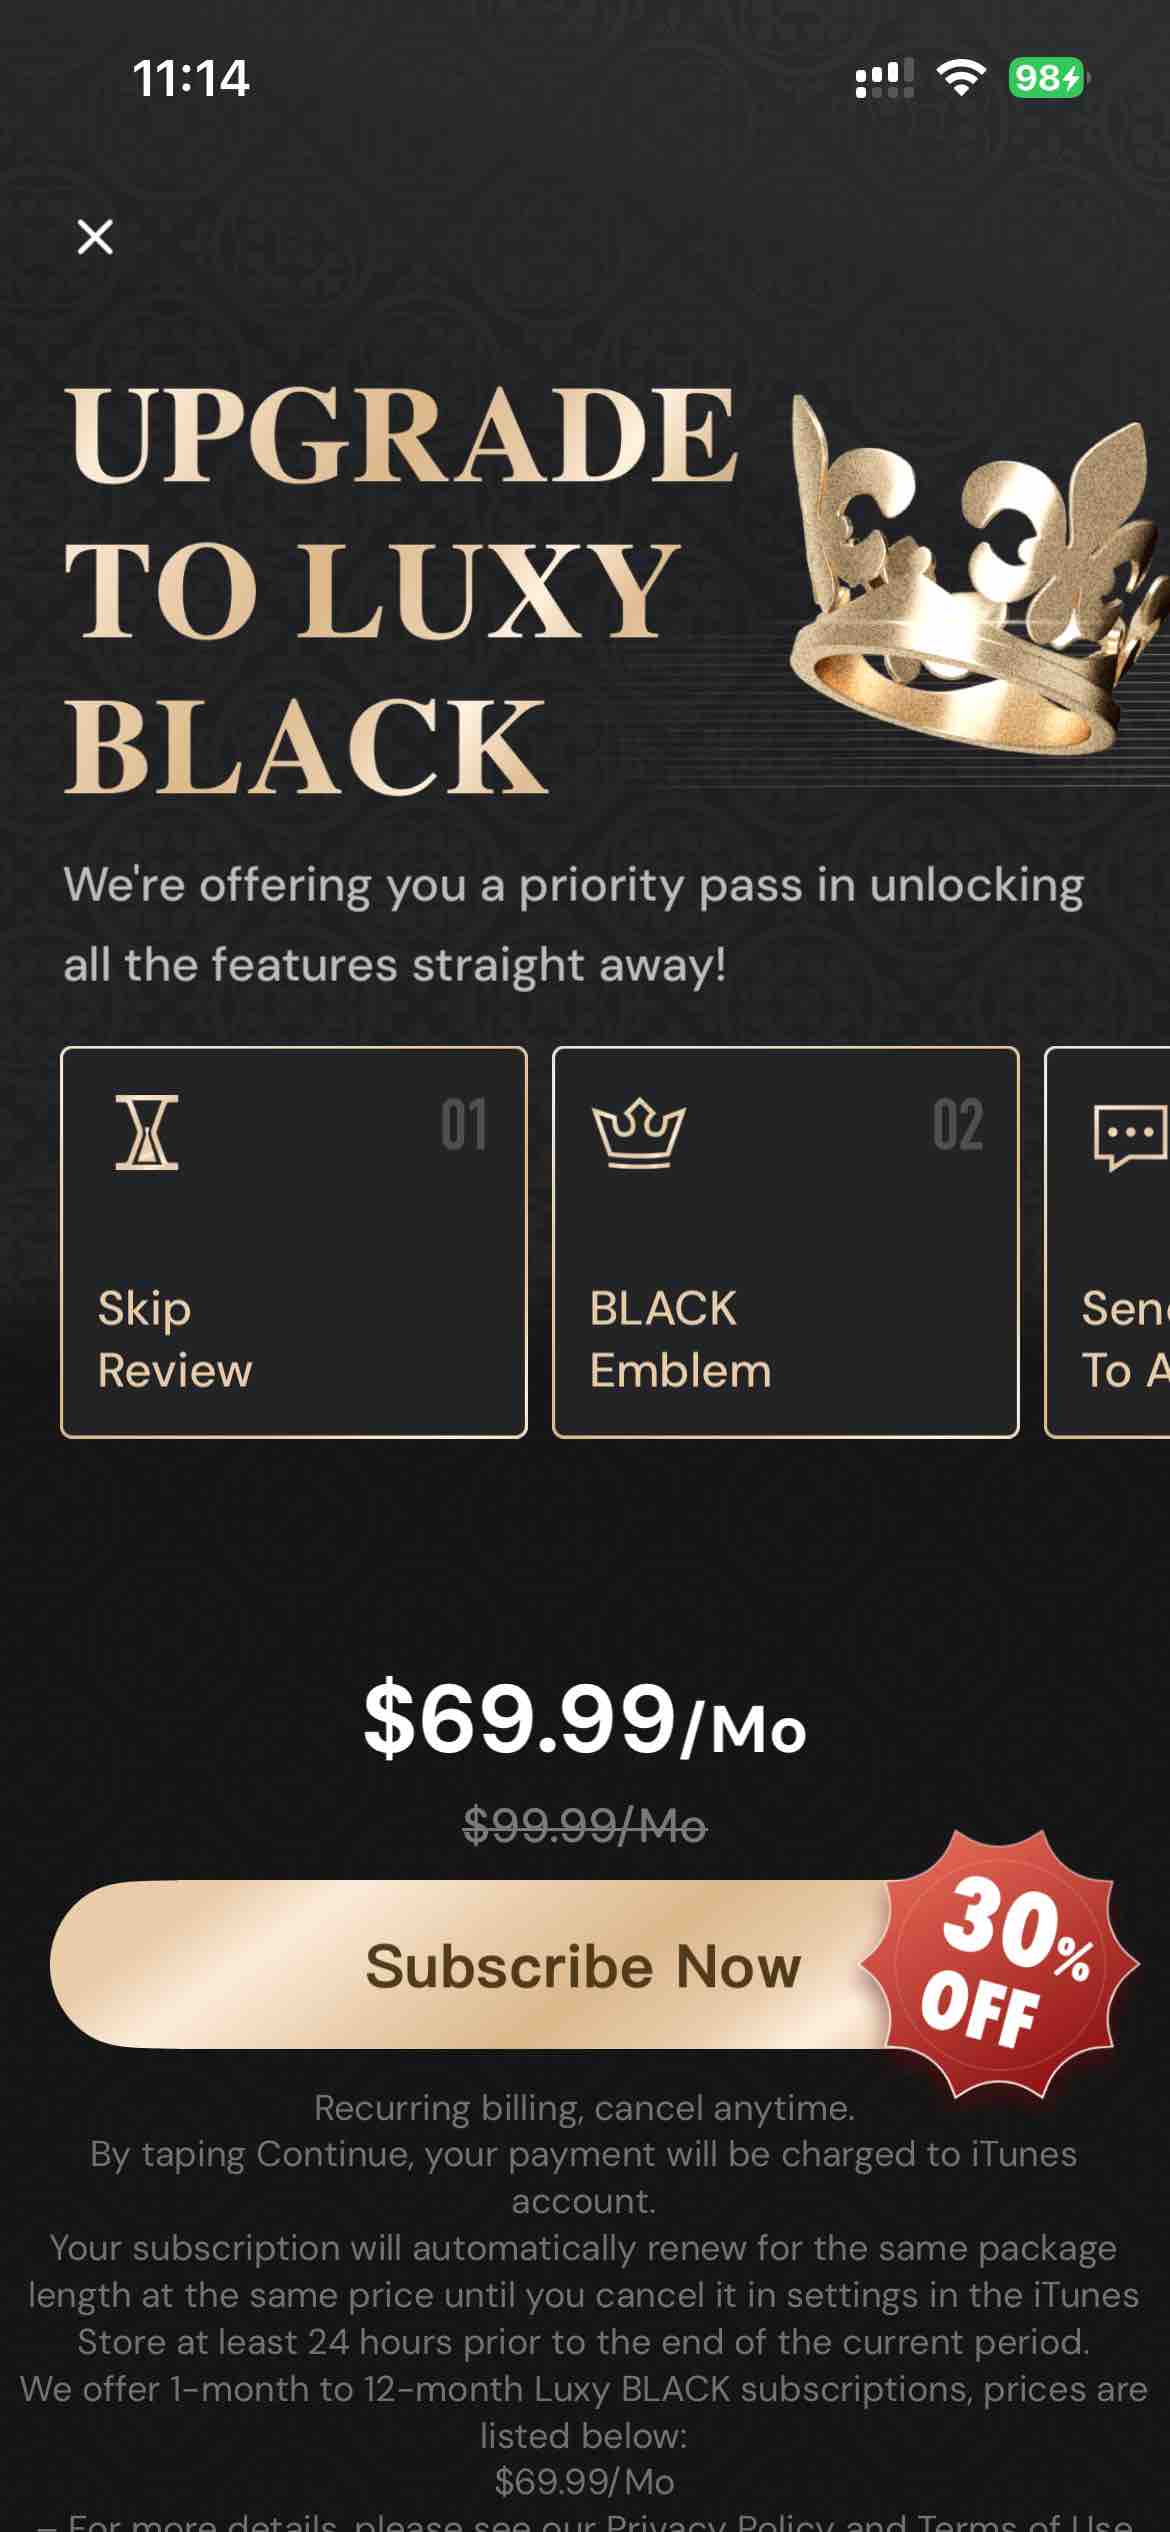Select the Skip Review feature card
Image resolution: width=1170 pixels, height=2532 pixels.
click(294, 1242)
